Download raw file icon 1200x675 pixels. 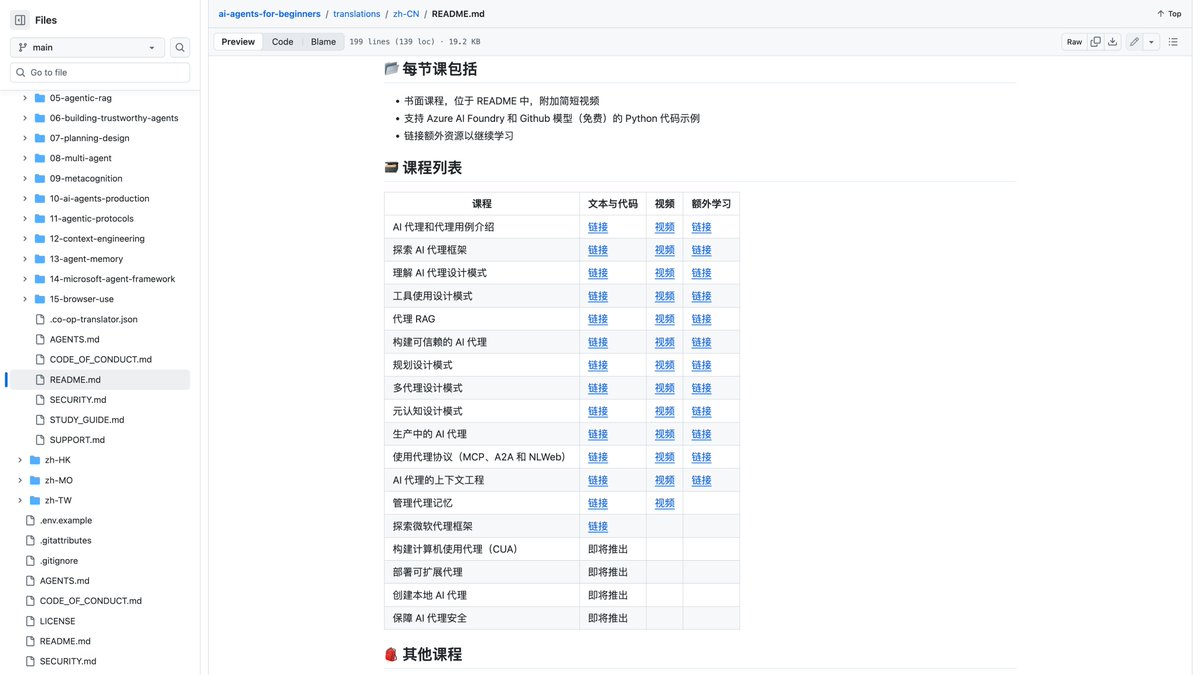tap(1112, 42)
